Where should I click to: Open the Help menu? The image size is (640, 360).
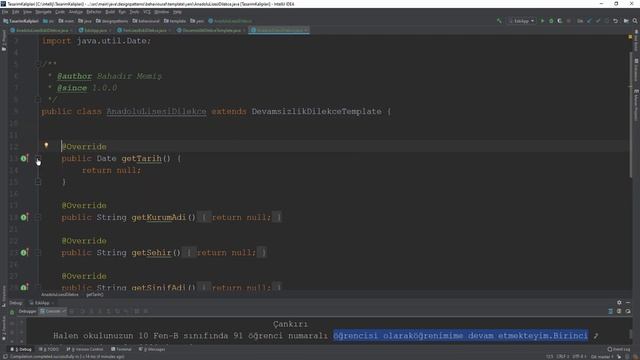point(177,12)
